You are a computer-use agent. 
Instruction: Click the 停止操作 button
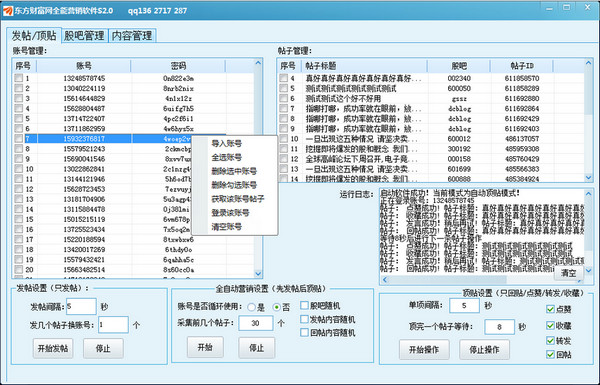pyautogui.click(x=484, y=349)
